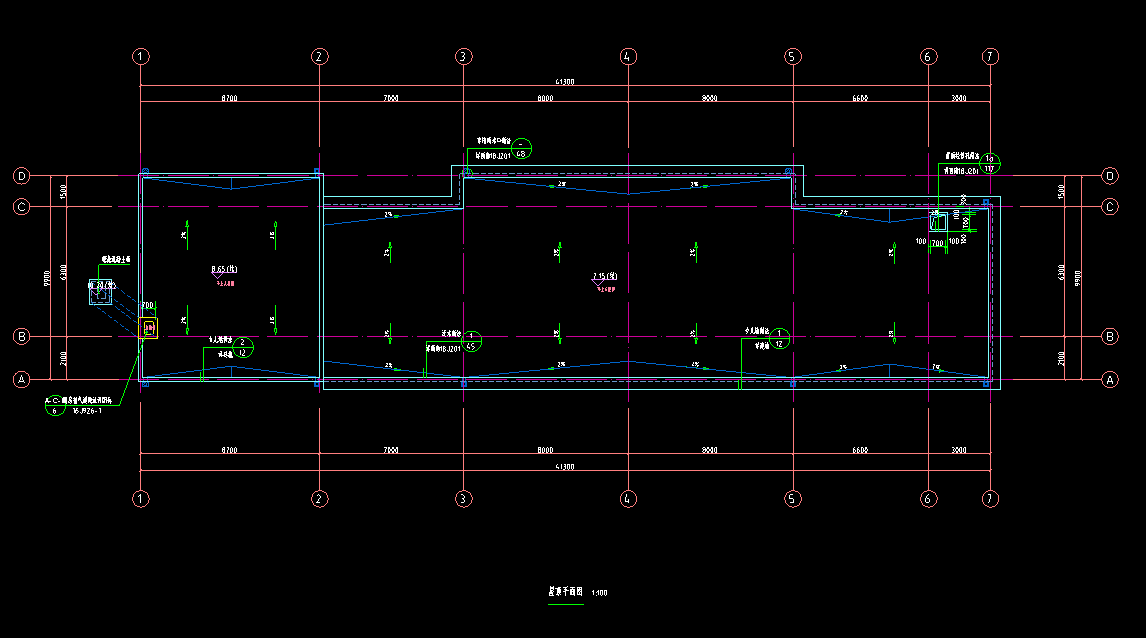Pick axis bubble 4 in the top row

[x=627, y=57]
